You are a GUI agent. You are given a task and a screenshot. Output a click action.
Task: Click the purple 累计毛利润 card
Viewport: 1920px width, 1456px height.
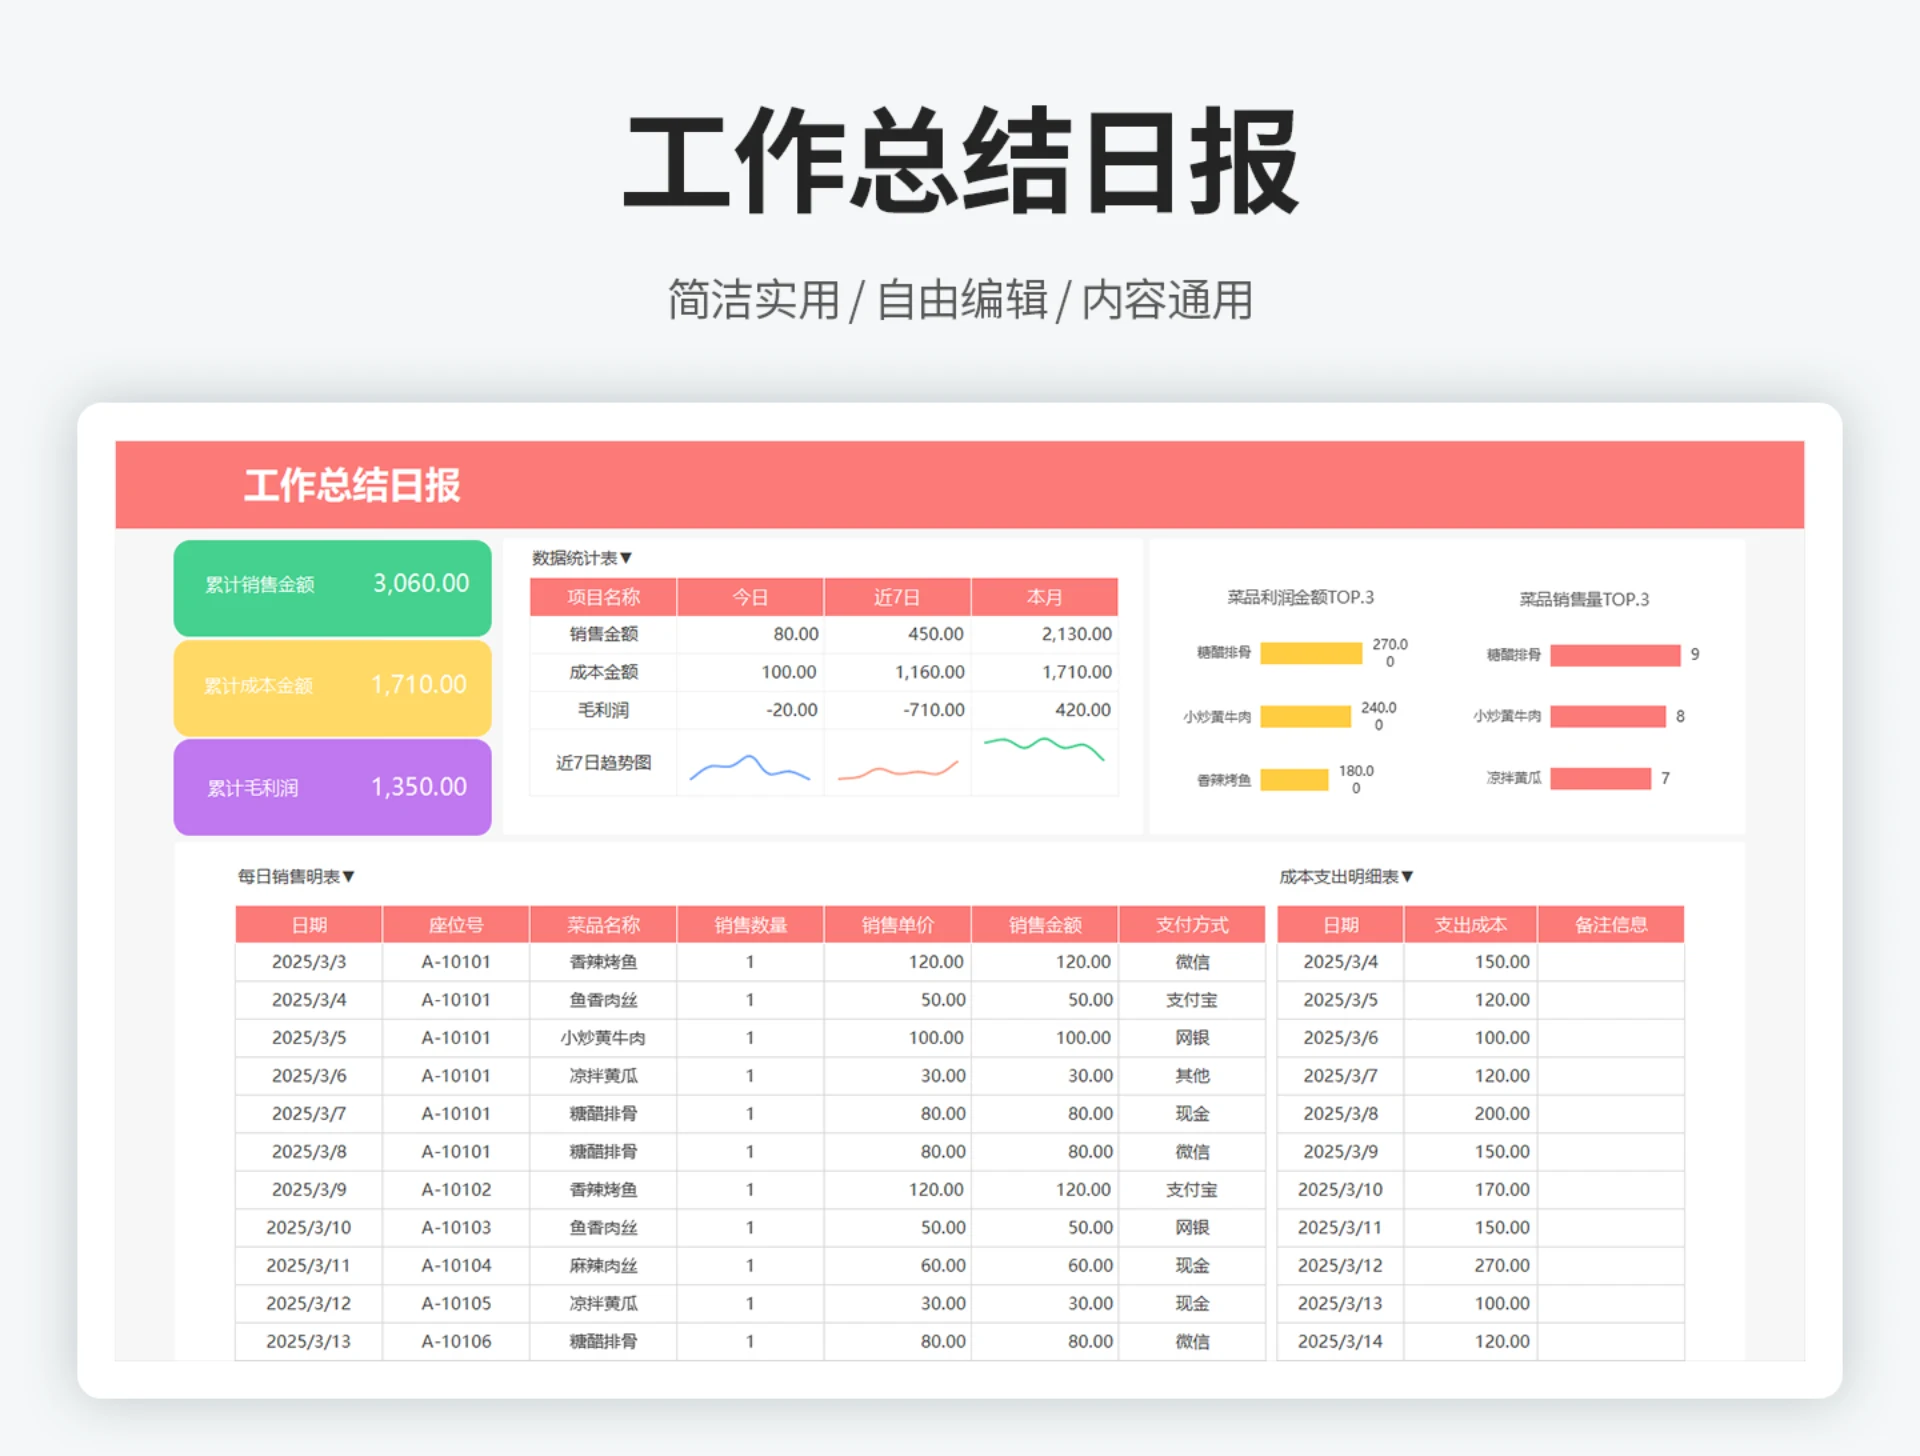pyautogui.click(x=332, y=787)
